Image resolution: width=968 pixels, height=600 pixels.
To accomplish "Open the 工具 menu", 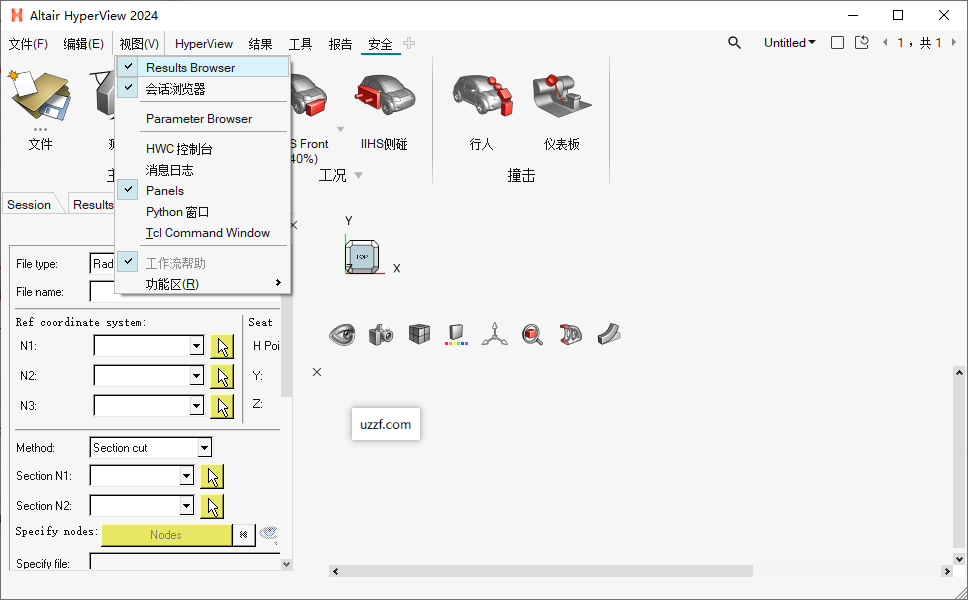I will (x=299, y=43).
